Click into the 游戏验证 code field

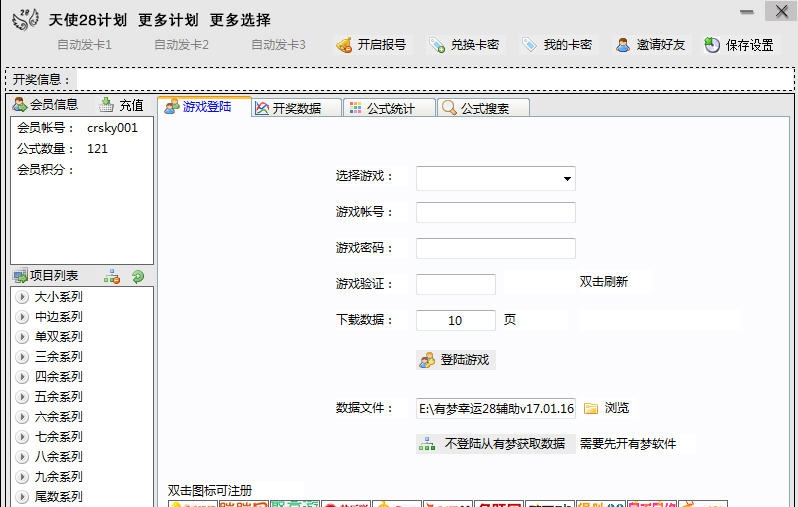[455, 284]
